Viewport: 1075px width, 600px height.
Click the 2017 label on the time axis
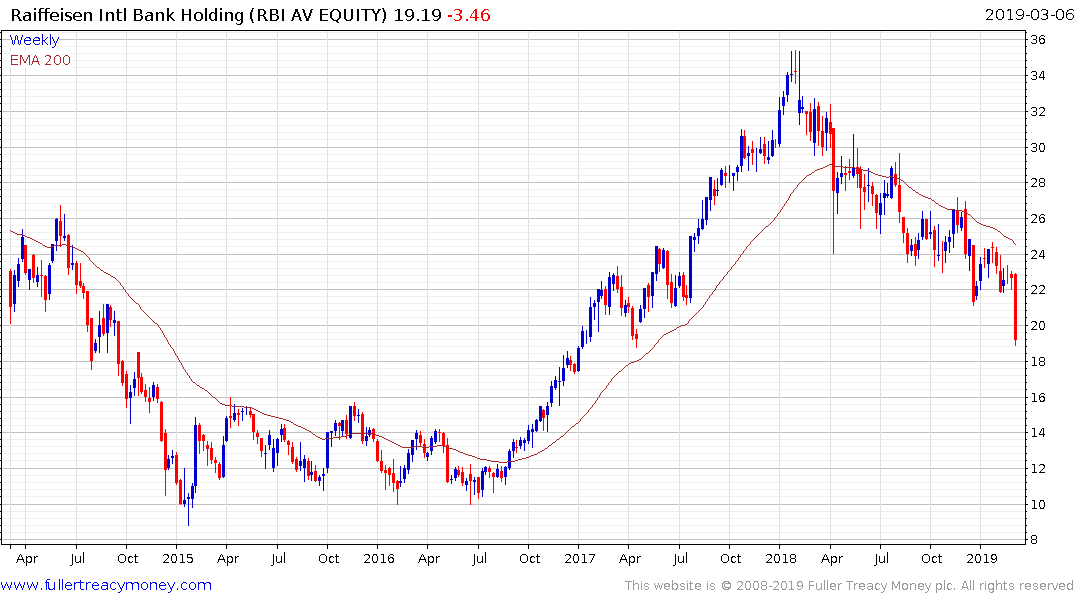(x=580, y=558)
